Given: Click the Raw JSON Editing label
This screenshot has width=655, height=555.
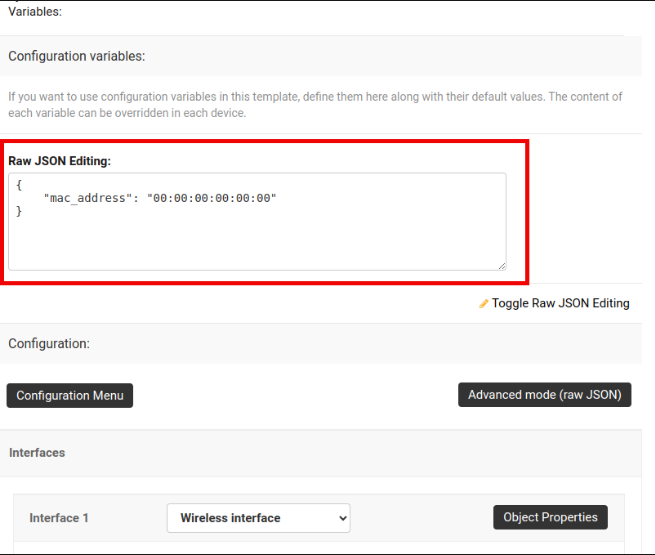Looking at the screenshot, I should tap(59, 160).
